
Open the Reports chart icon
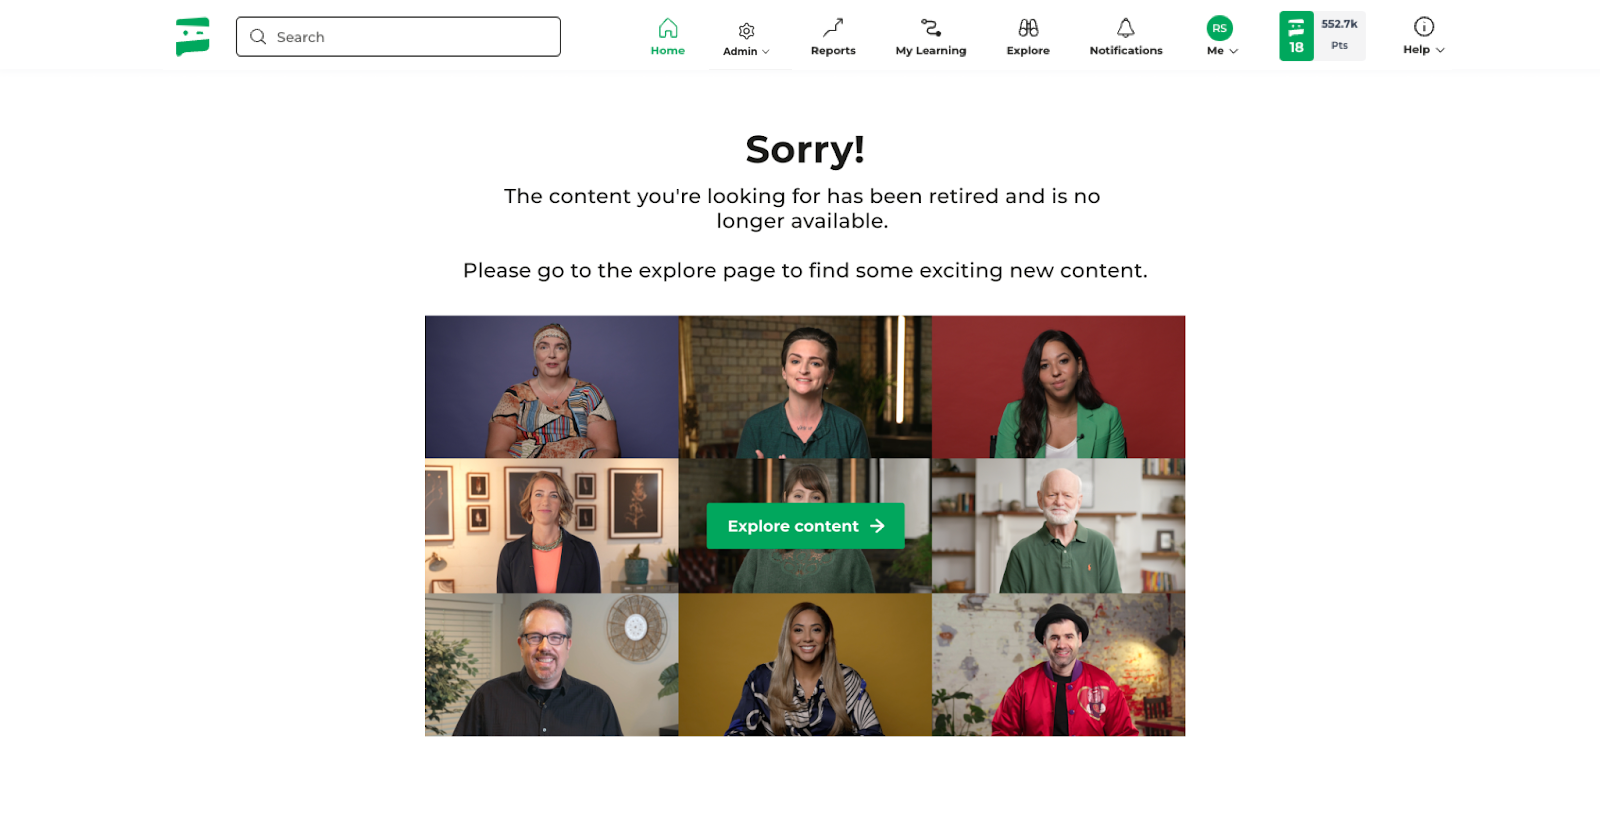(833, 28)
